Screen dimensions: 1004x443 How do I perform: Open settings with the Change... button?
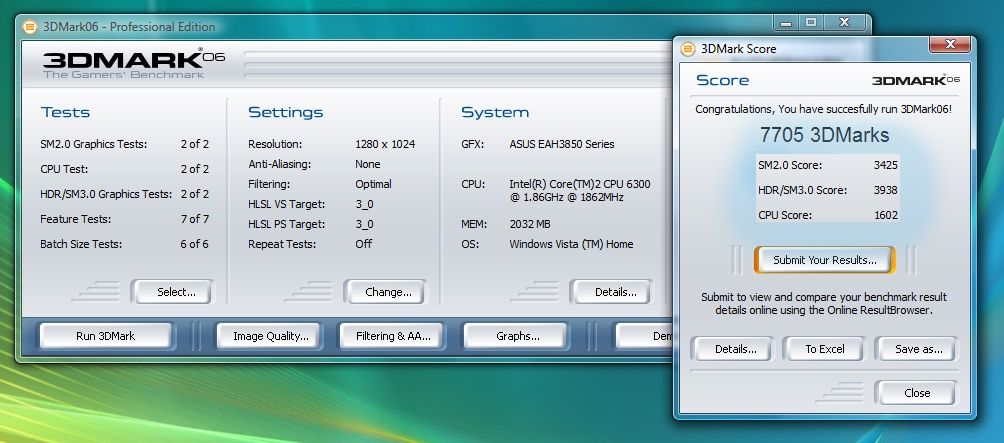click(x=384, y=292)
